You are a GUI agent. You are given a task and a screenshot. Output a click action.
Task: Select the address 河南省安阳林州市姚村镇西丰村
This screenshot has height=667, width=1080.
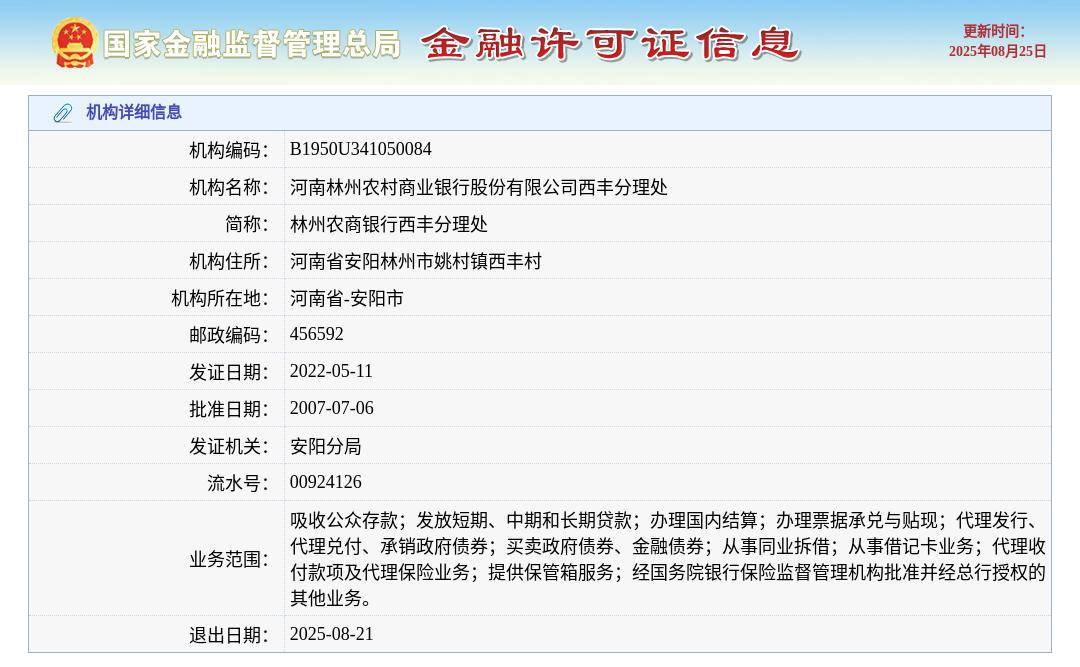coord(416,261)
